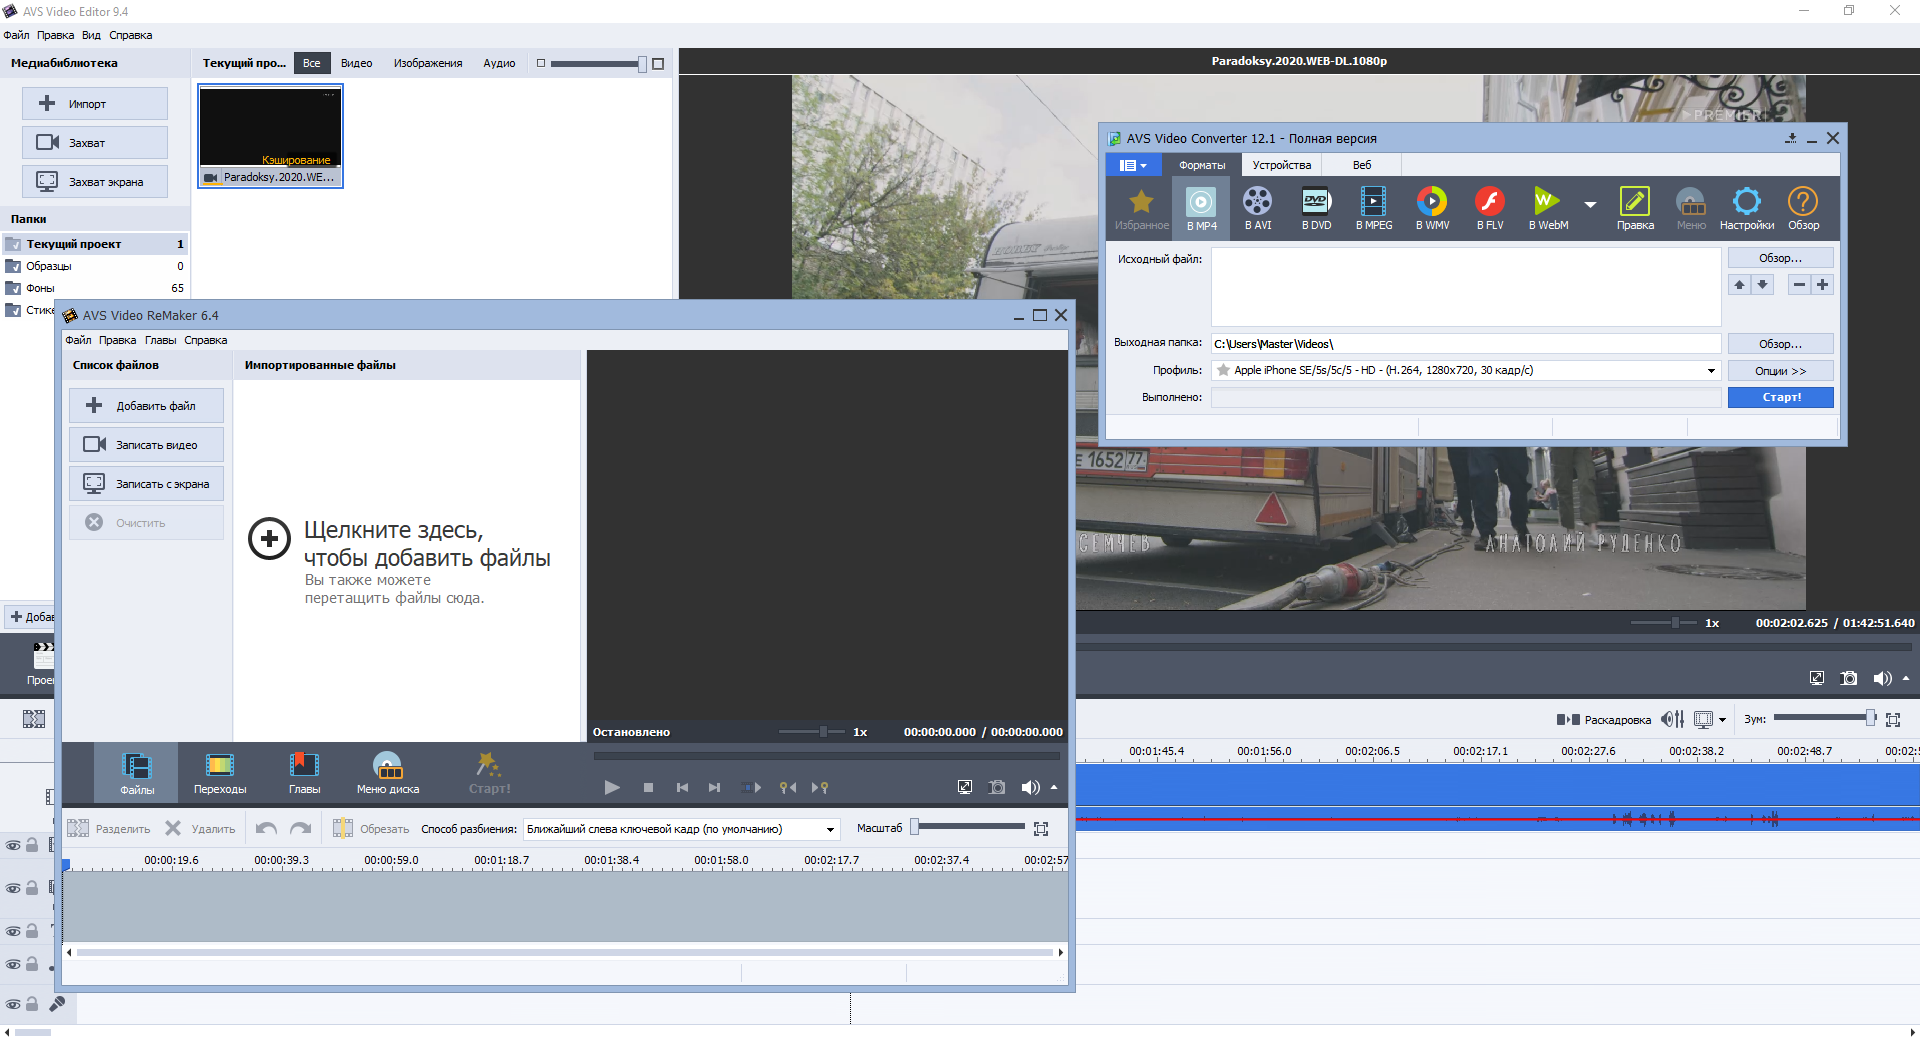Choose the В WMV format icon
This screenshot has width=1920, height=1040.
coord(1432,208)
